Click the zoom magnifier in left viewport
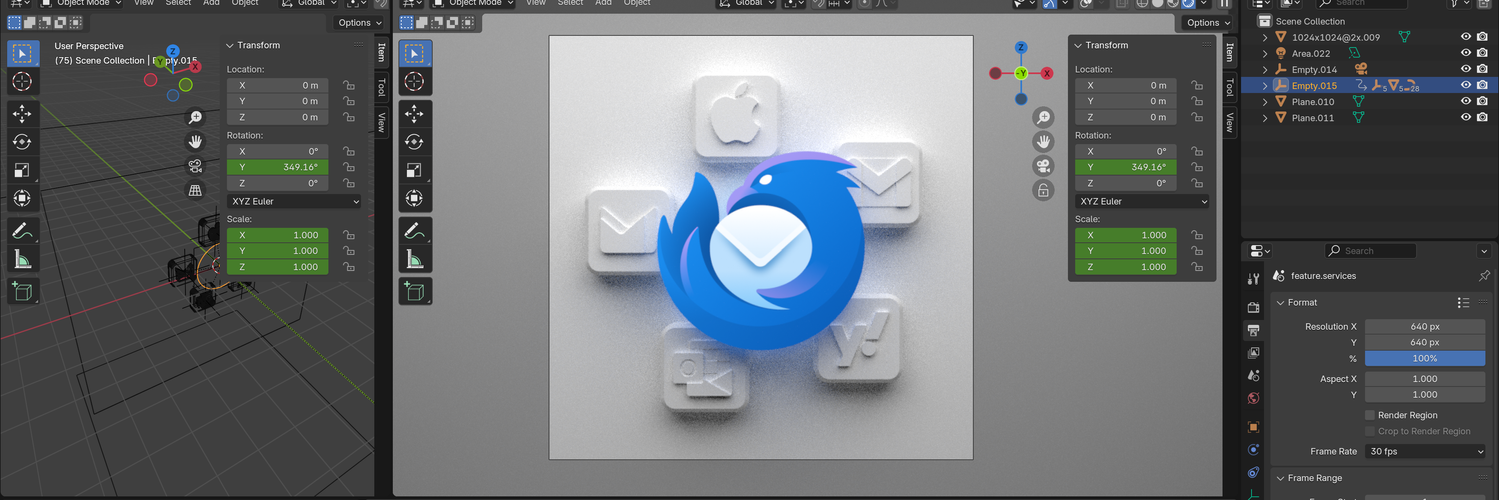The height and width of the screenshot is (500, 1499). [195, 118]
